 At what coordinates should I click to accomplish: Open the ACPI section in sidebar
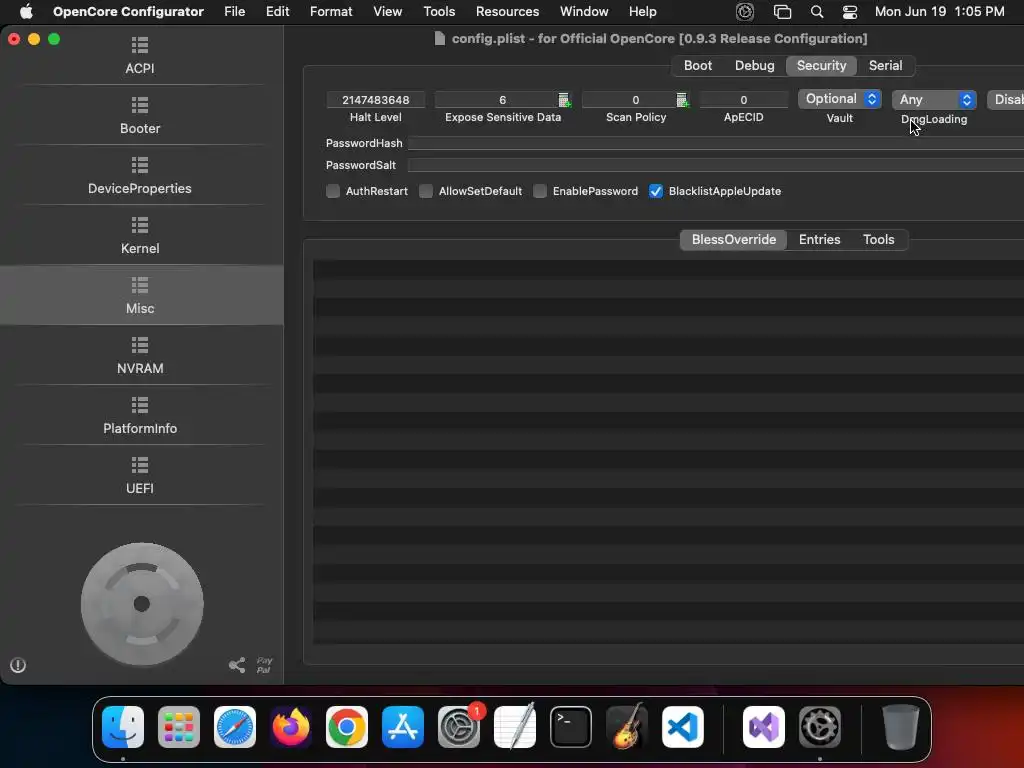140,56
